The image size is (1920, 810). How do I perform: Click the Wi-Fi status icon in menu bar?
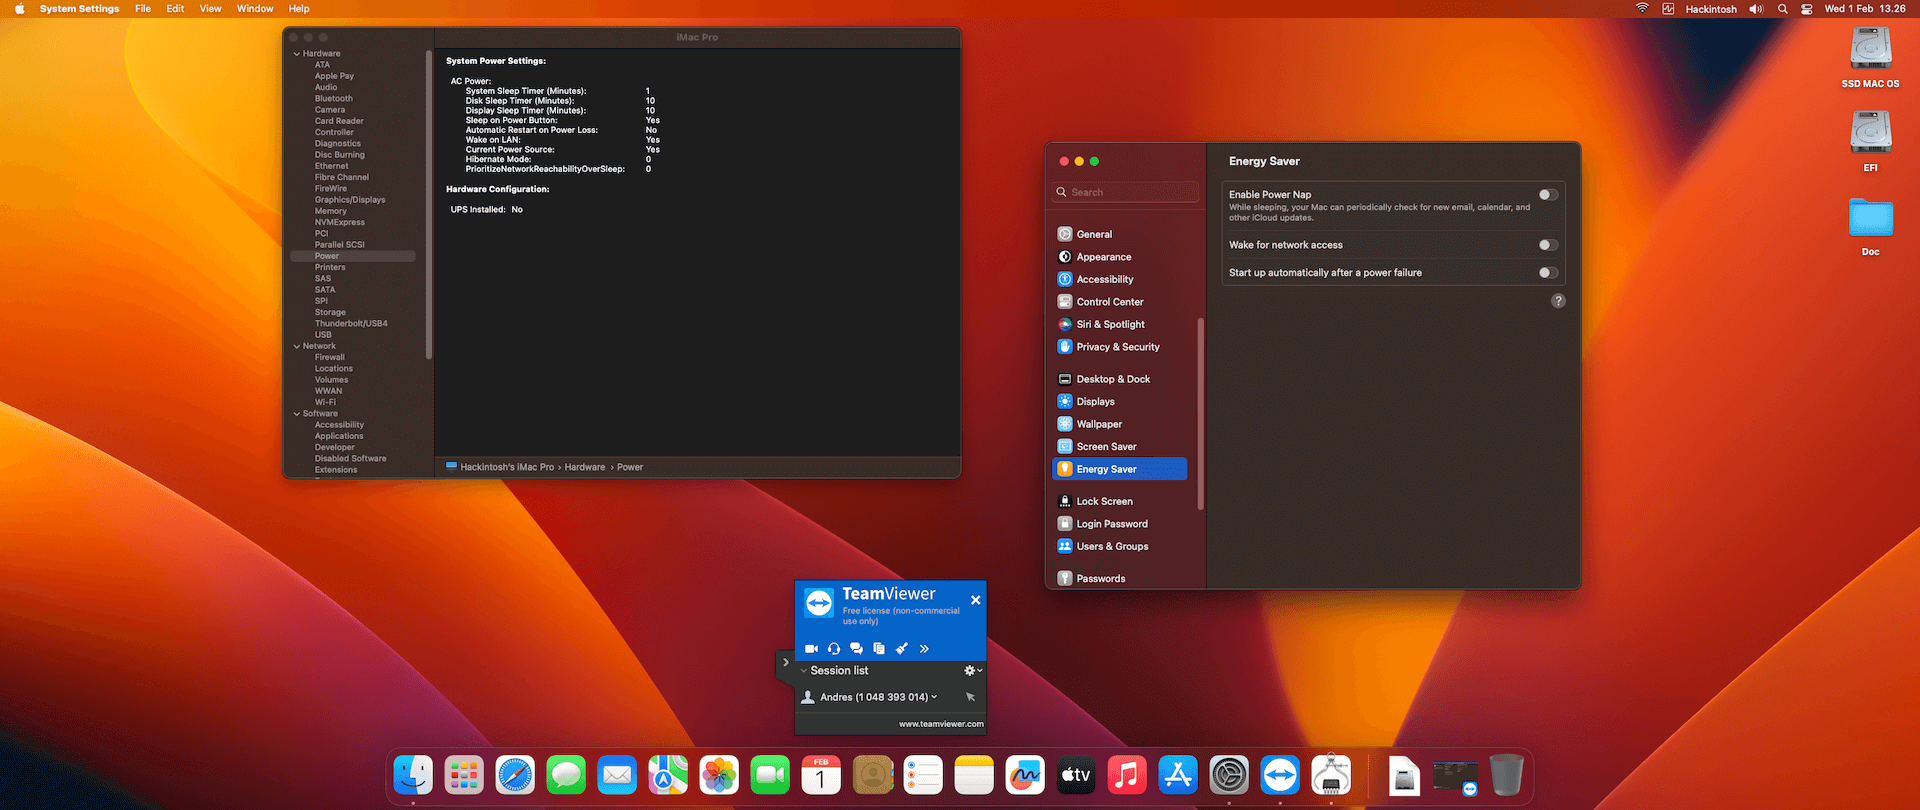coord(1642,9)
